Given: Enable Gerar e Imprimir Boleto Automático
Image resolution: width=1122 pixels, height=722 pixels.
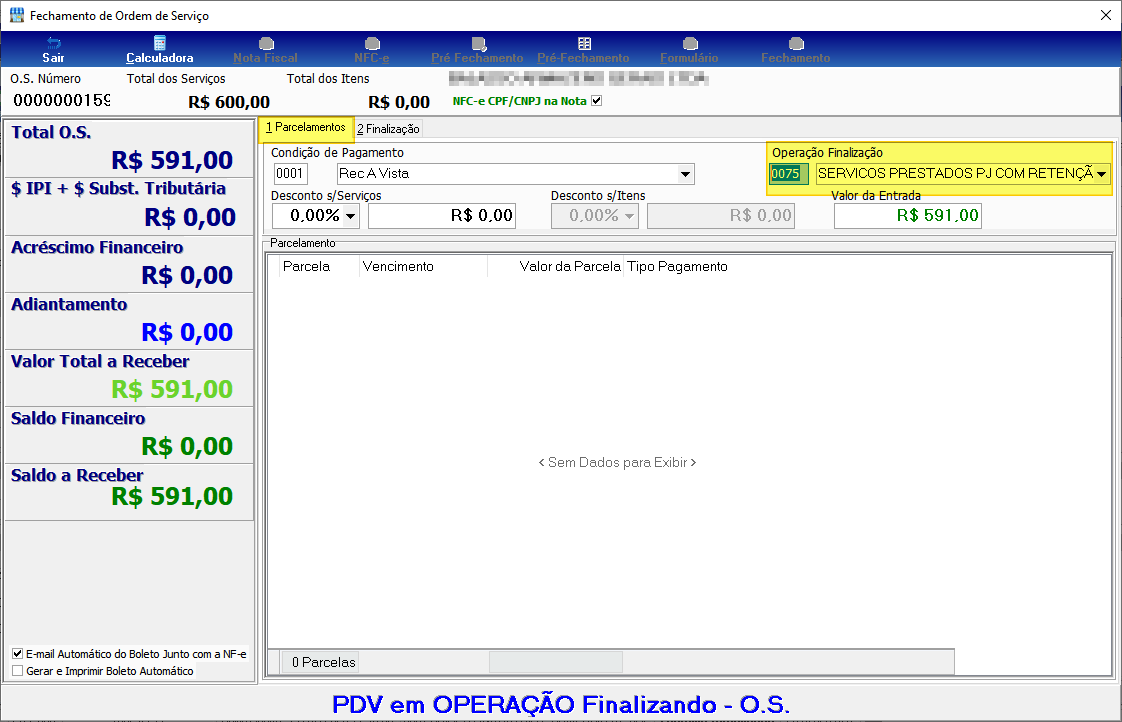Looking at the screenshot, I should [x=18, y=670].
